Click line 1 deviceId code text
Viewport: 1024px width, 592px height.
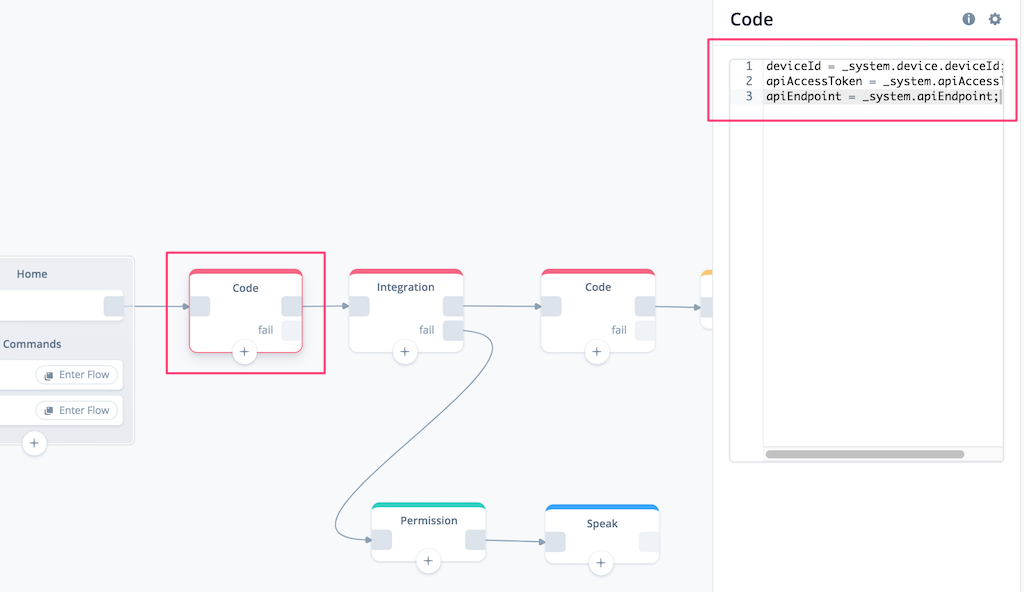coord(884,66)
